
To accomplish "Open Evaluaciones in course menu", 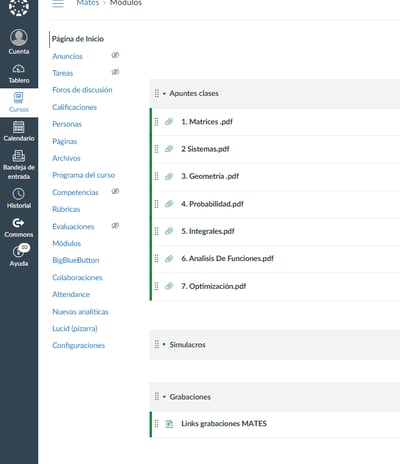I will pyautogui.click(x=73, y=227).
